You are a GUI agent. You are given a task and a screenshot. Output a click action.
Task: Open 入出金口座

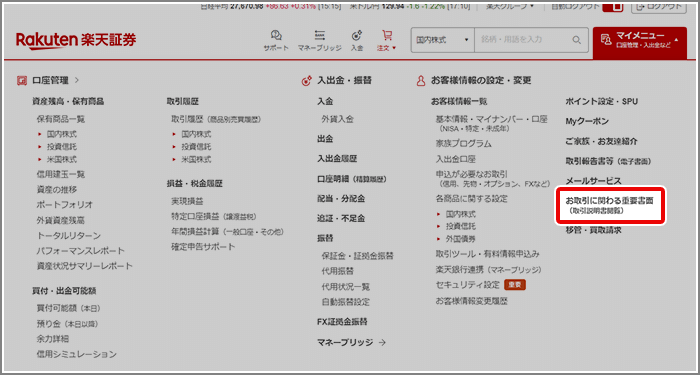point(456,159)
